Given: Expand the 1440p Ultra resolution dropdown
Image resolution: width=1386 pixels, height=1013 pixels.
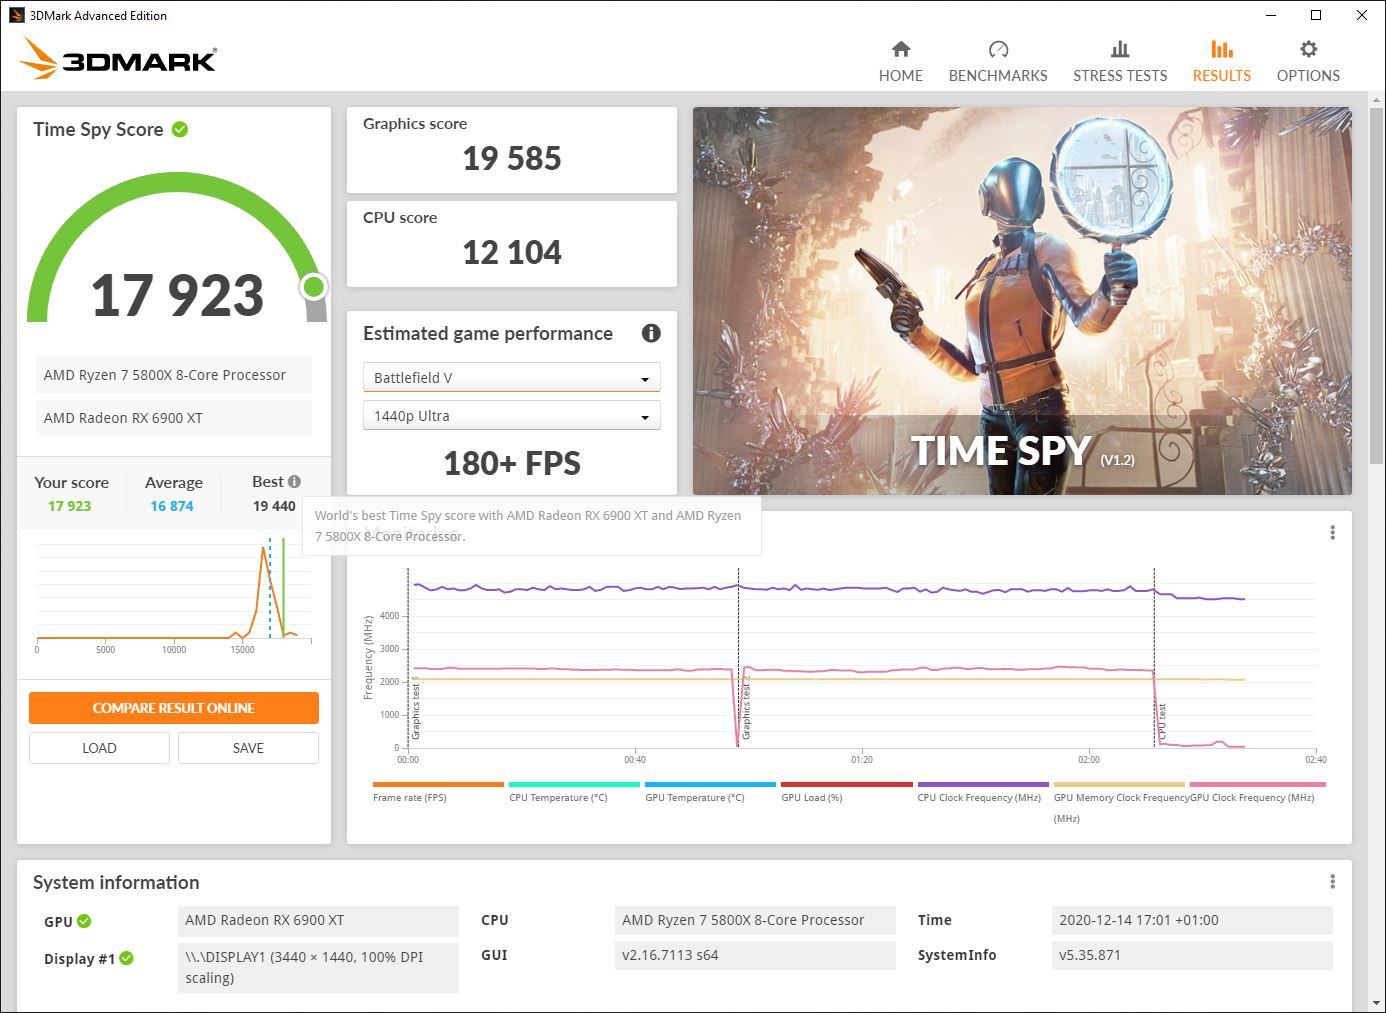Looking at the screenshot, I should click(511, 416).
